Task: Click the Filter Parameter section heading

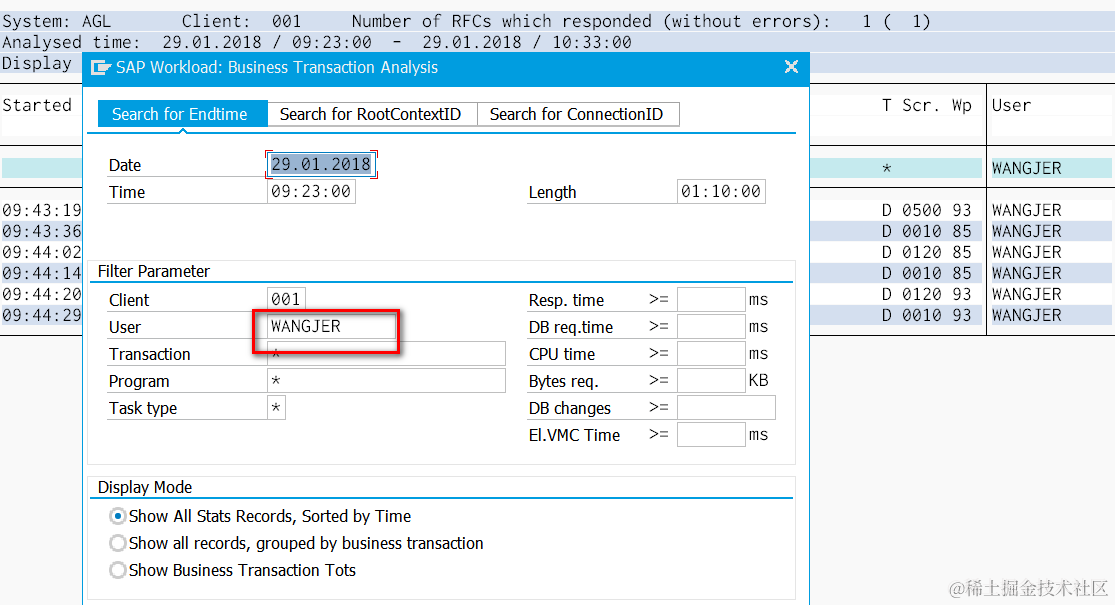Action: point(154,271)
